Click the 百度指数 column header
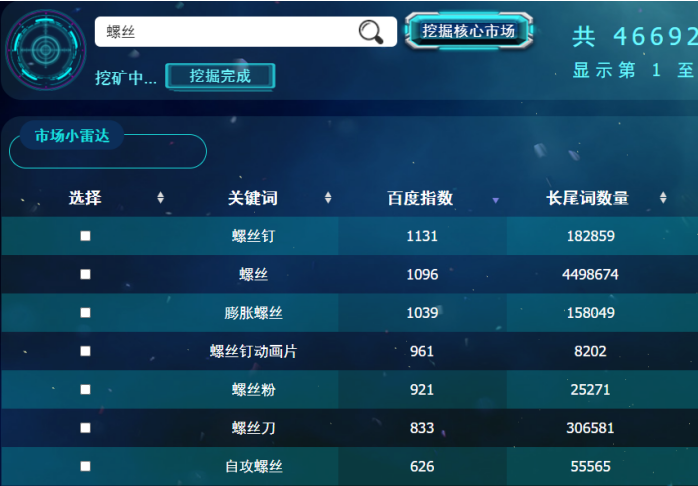Screen dimensions: 698x486 [420, 198]
